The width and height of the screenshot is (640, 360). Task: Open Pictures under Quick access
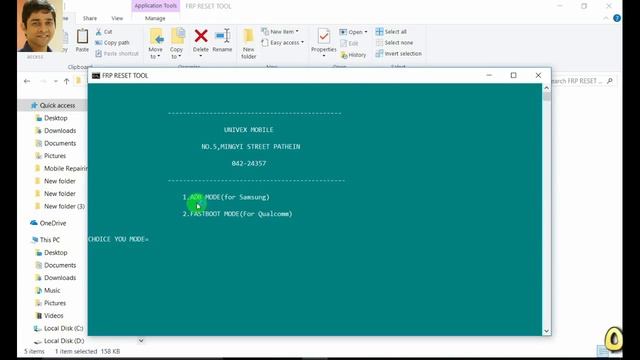pyautogui.click(x=55, y=156)
